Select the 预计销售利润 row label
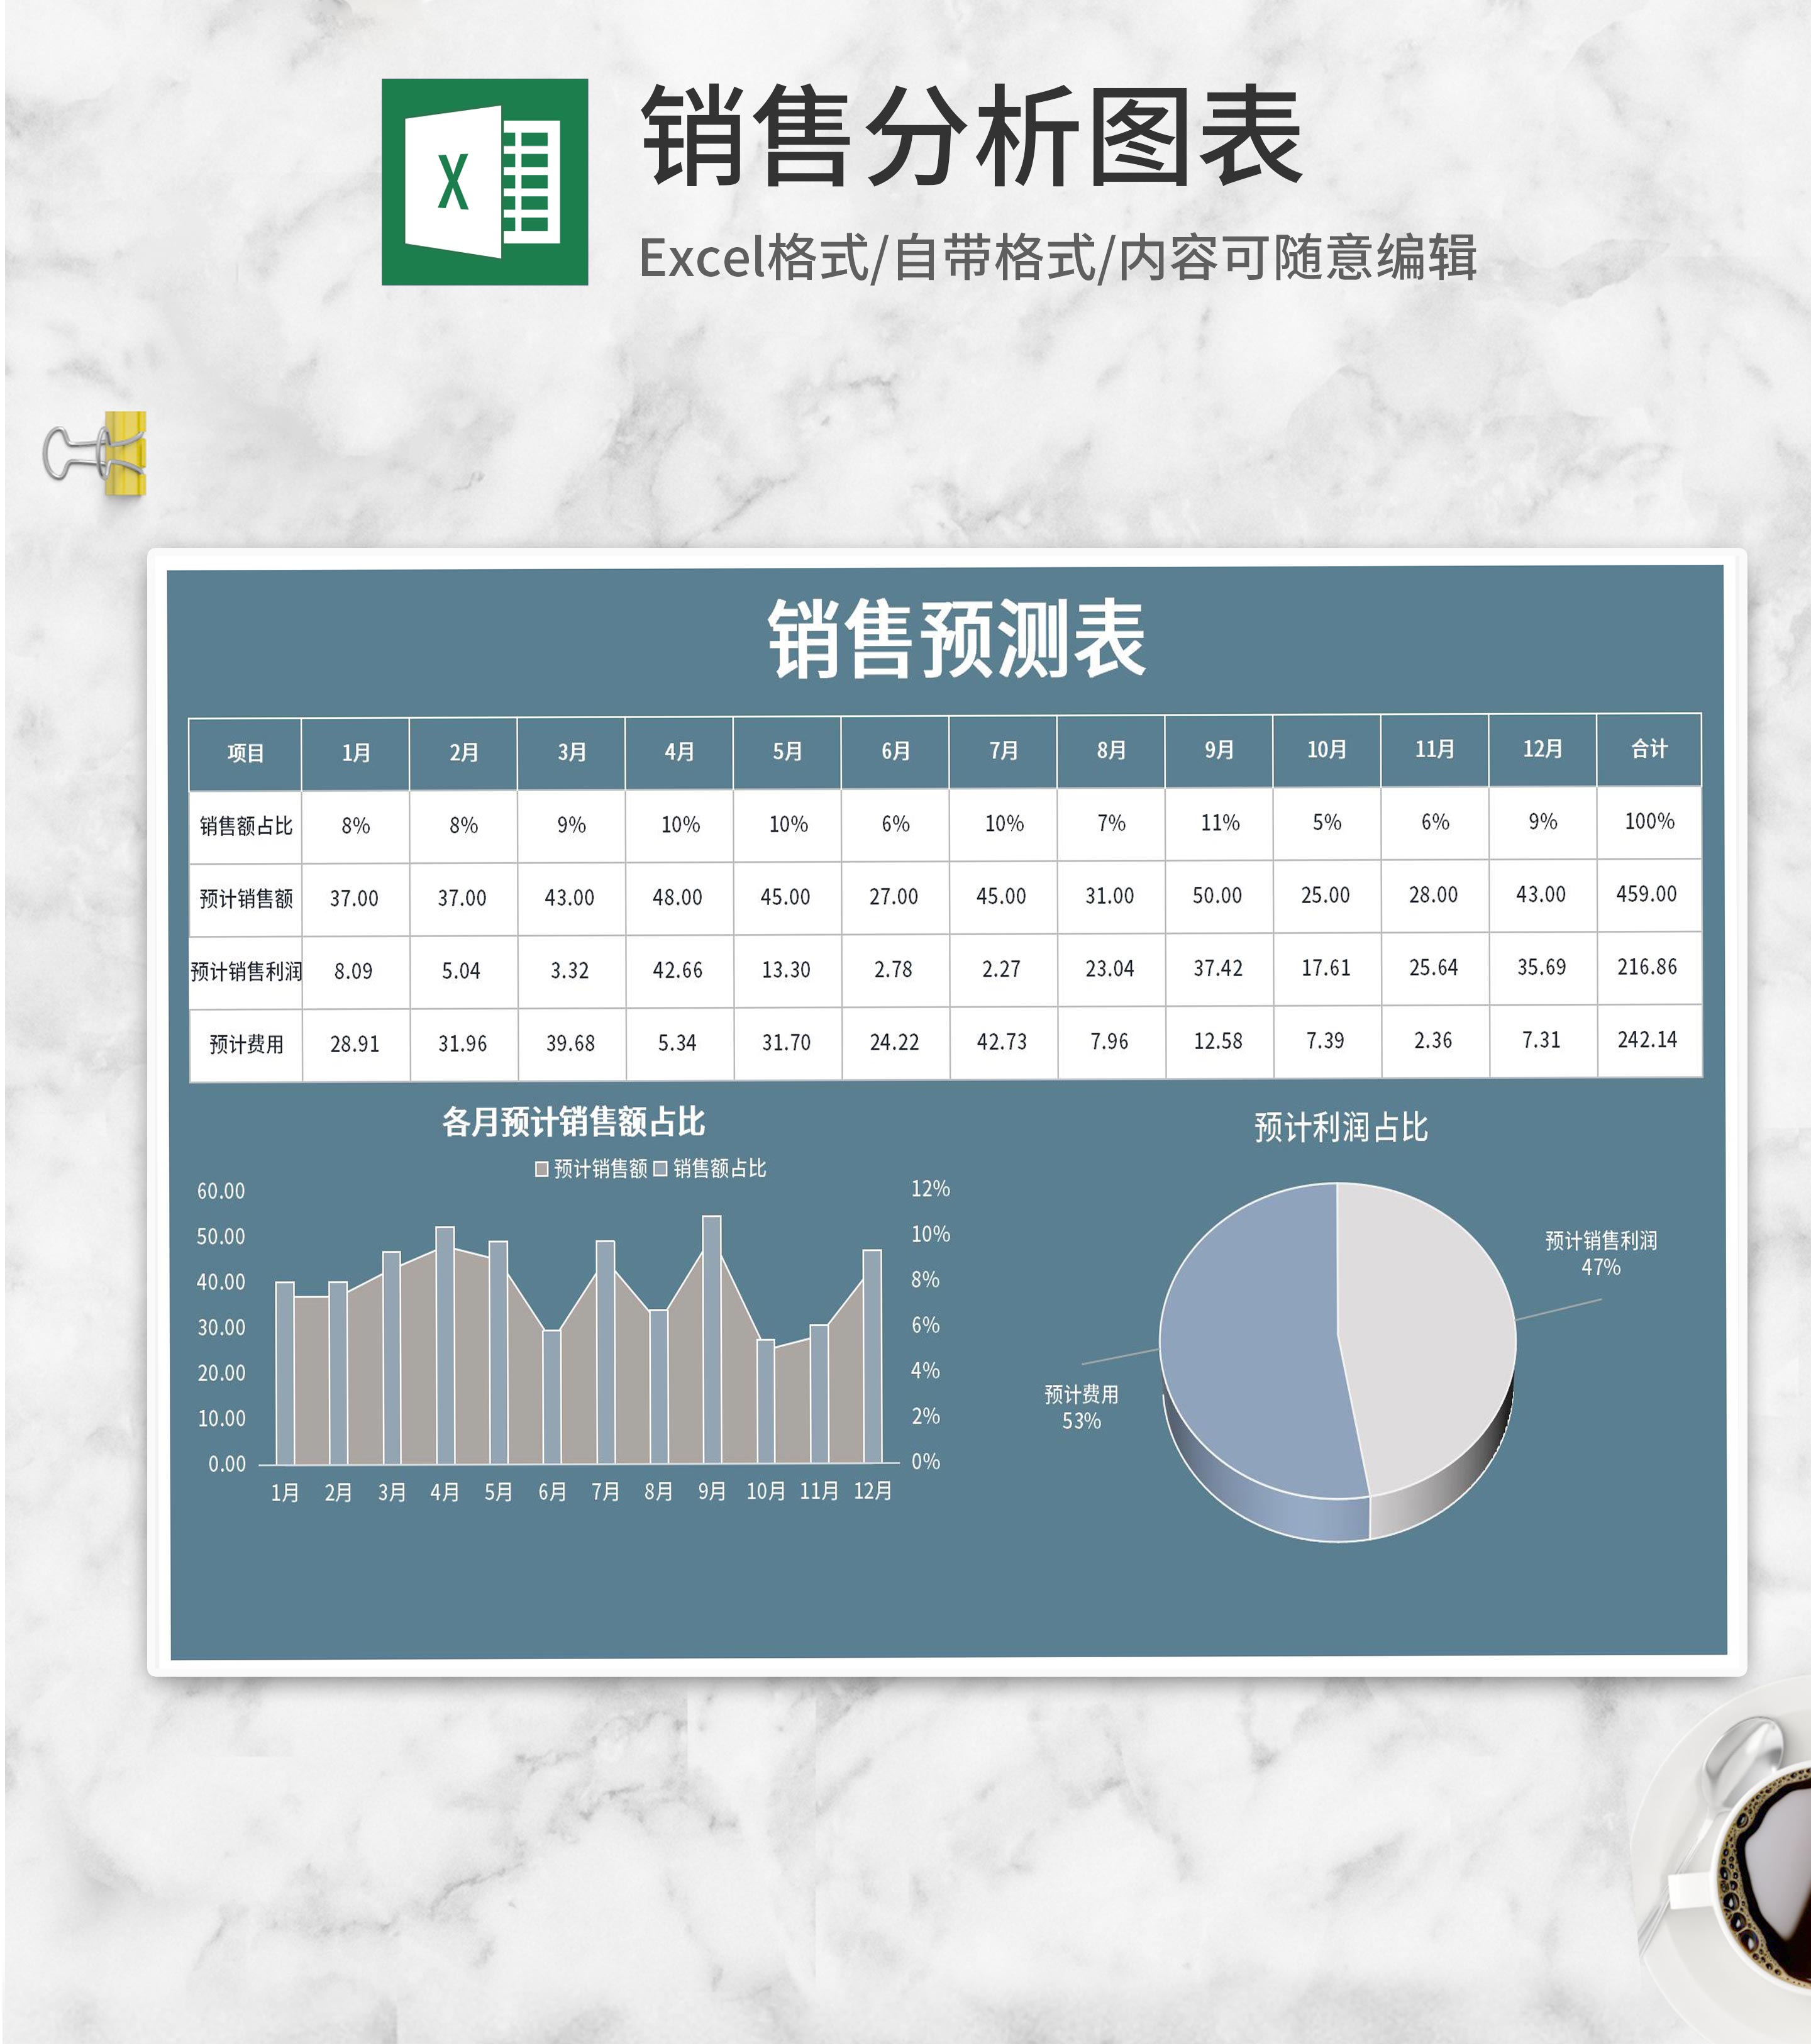 click(245, 971)
